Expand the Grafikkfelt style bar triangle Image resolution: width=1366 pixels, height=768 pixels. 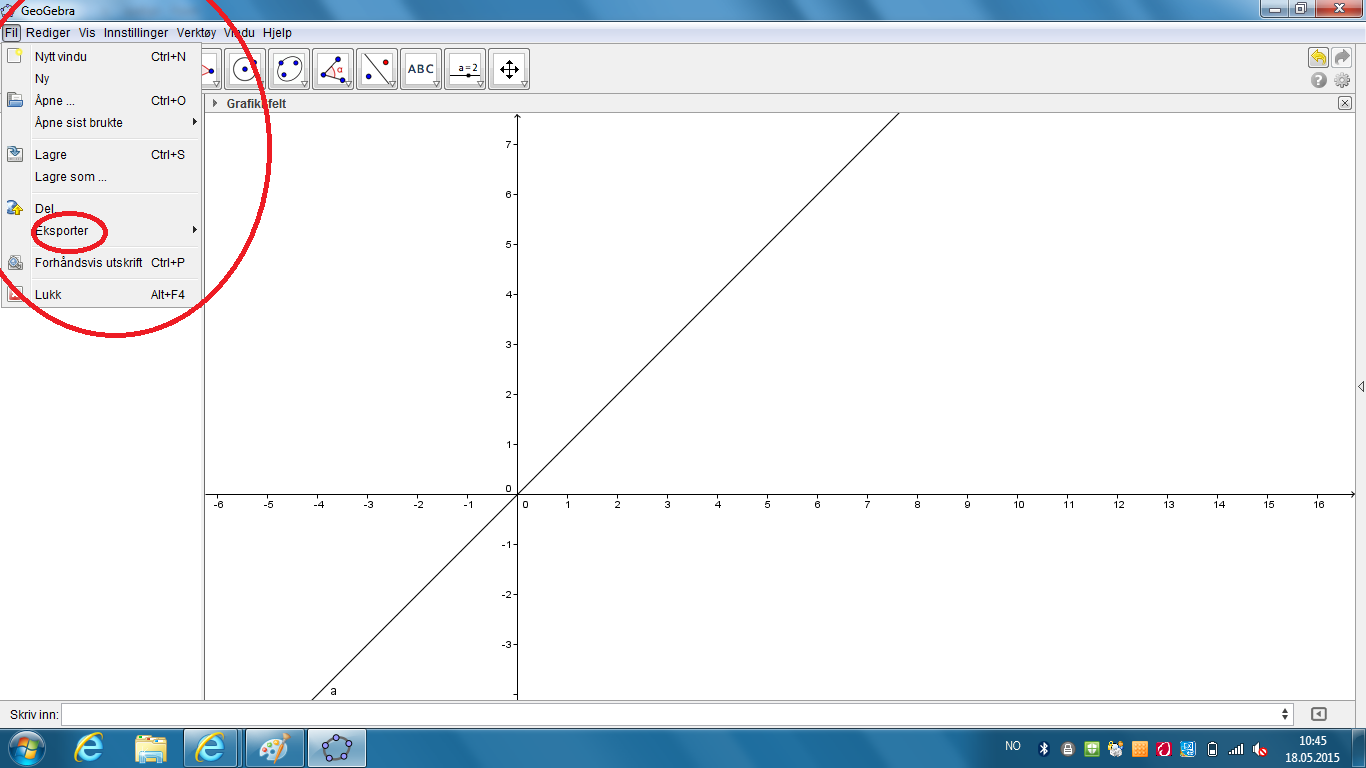tap(214, 103)
